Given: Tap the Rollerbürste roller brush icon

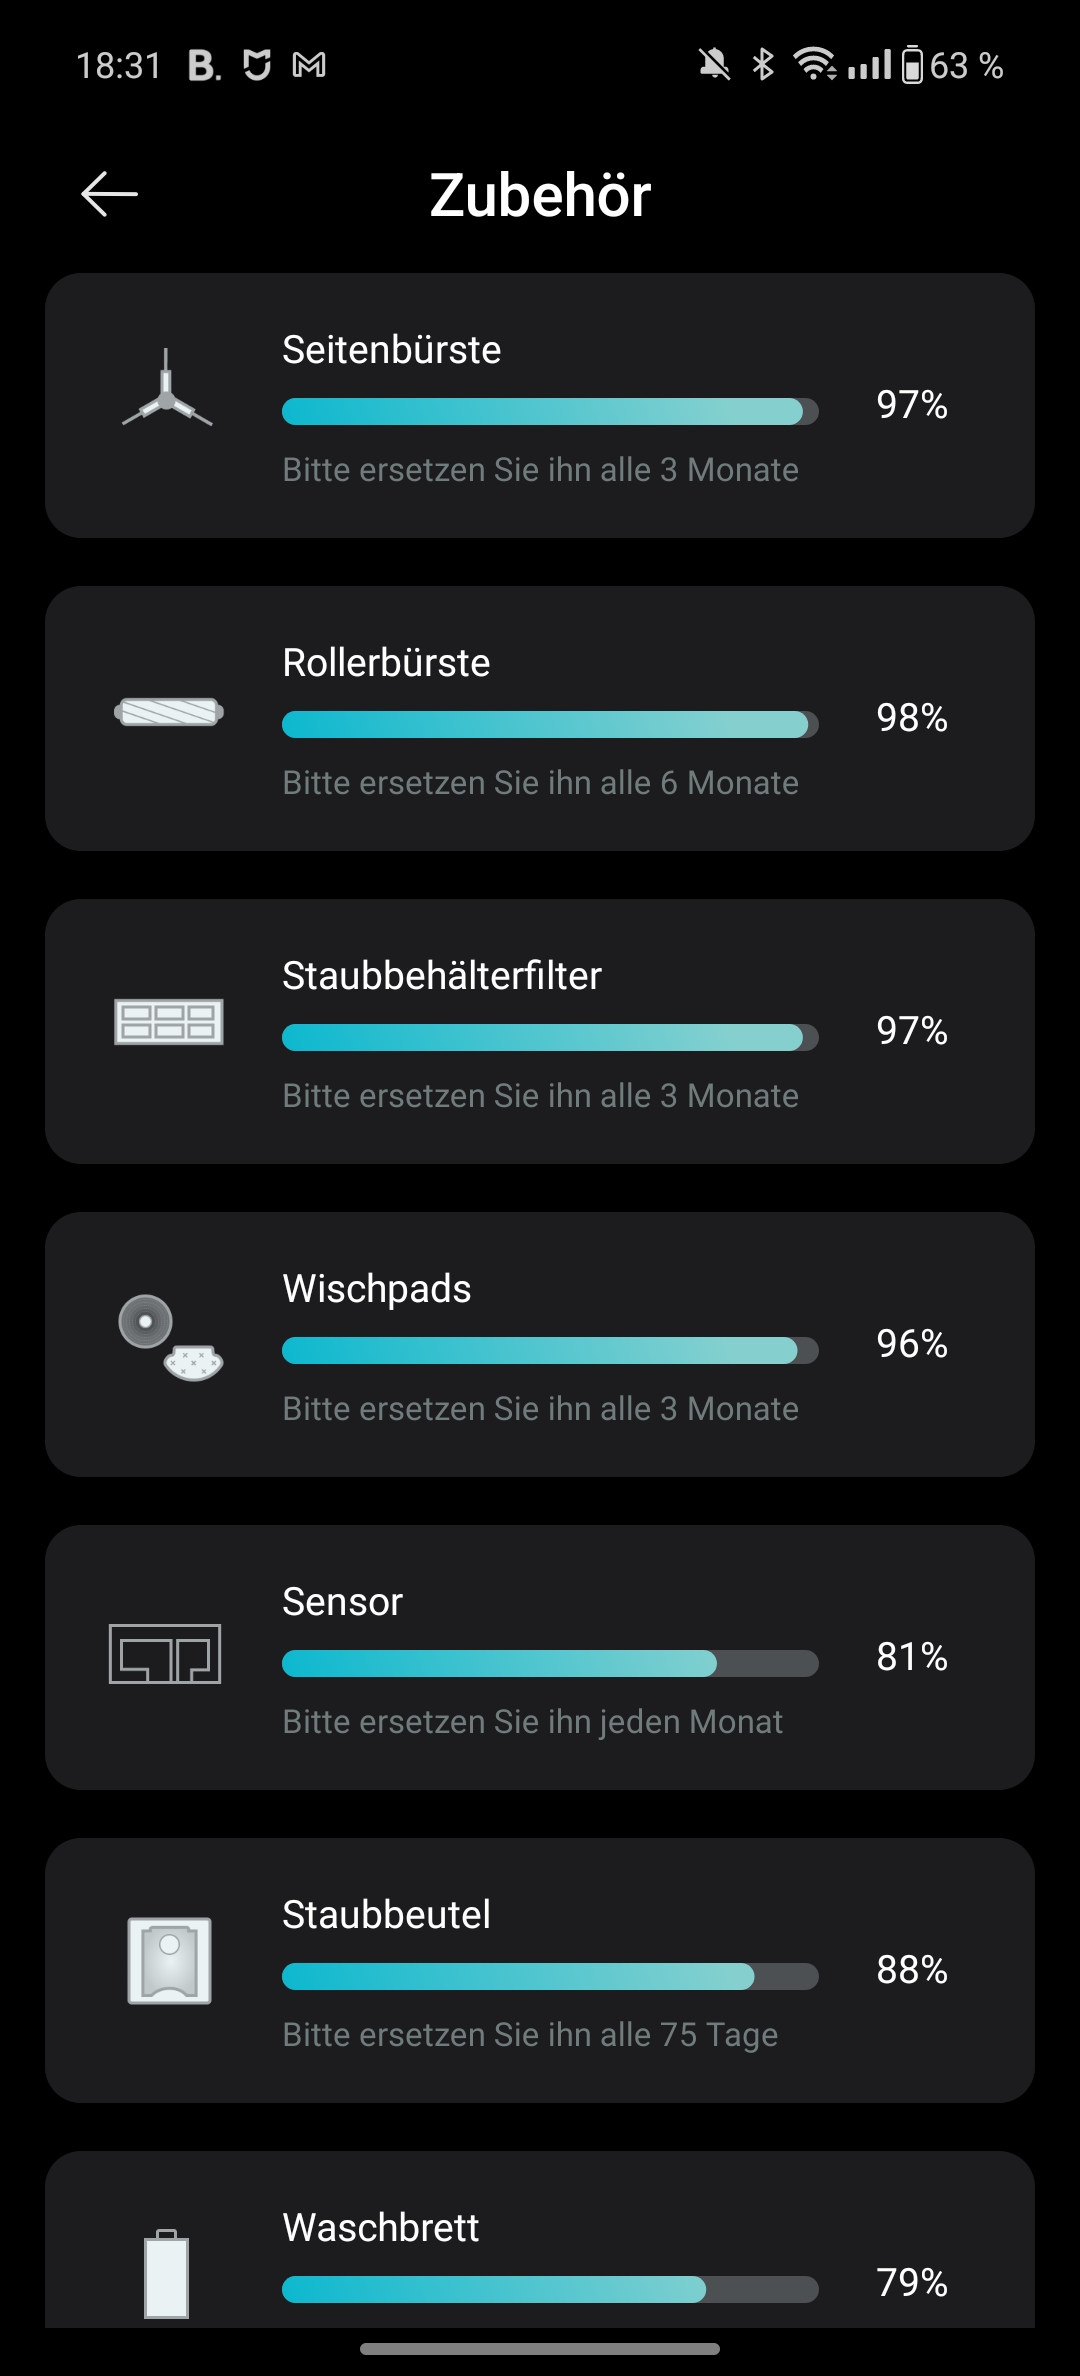Looking at the screenshot, I should point(168,712).
